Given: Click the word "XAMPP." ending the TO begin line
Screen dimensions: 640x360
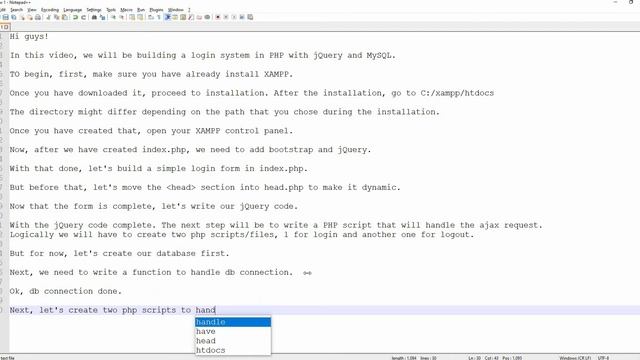Looking at the screenshot, I should [278, 74].
